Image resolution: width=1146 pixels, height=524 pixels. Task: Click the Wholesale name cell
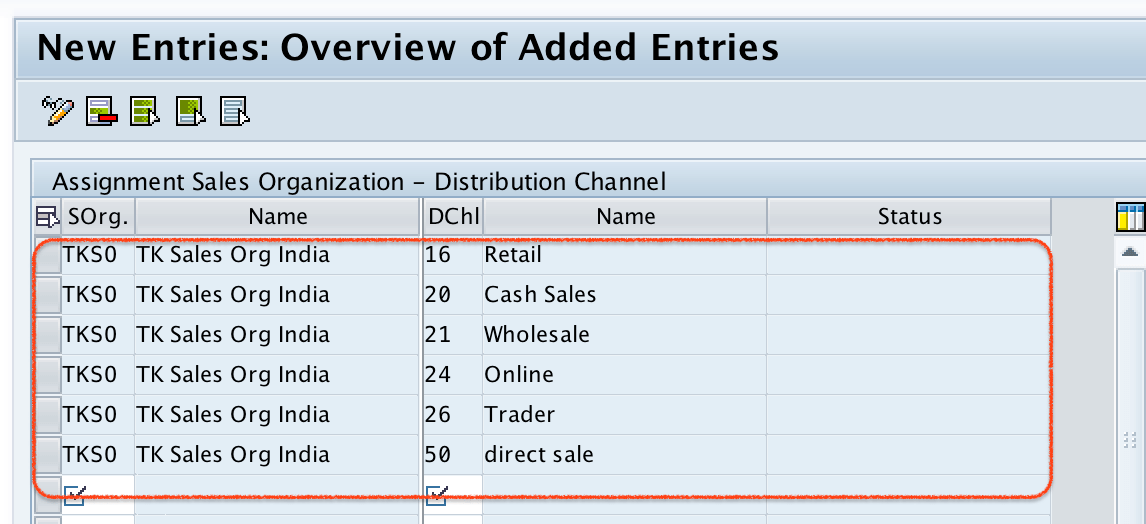coord(625,335)
